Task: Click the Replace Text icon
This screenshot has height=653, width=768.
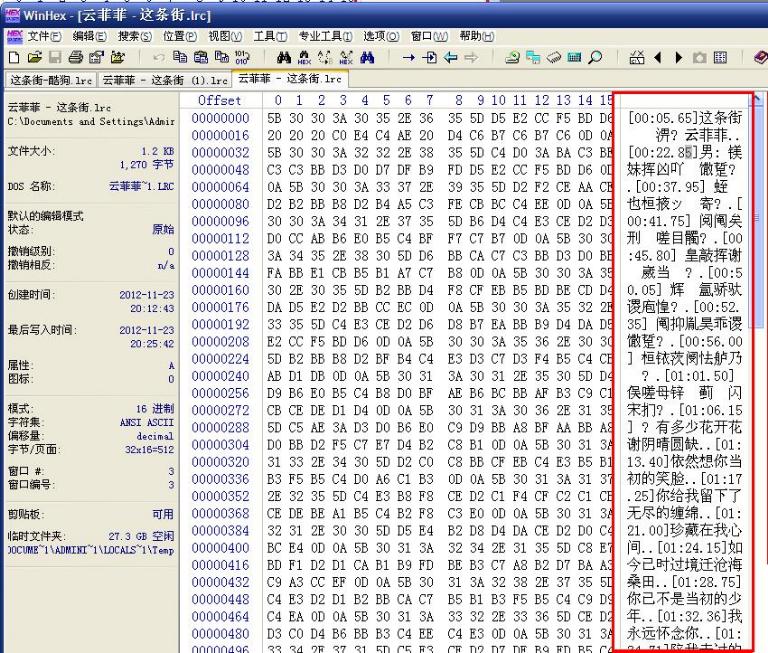Action: point(325,58)
